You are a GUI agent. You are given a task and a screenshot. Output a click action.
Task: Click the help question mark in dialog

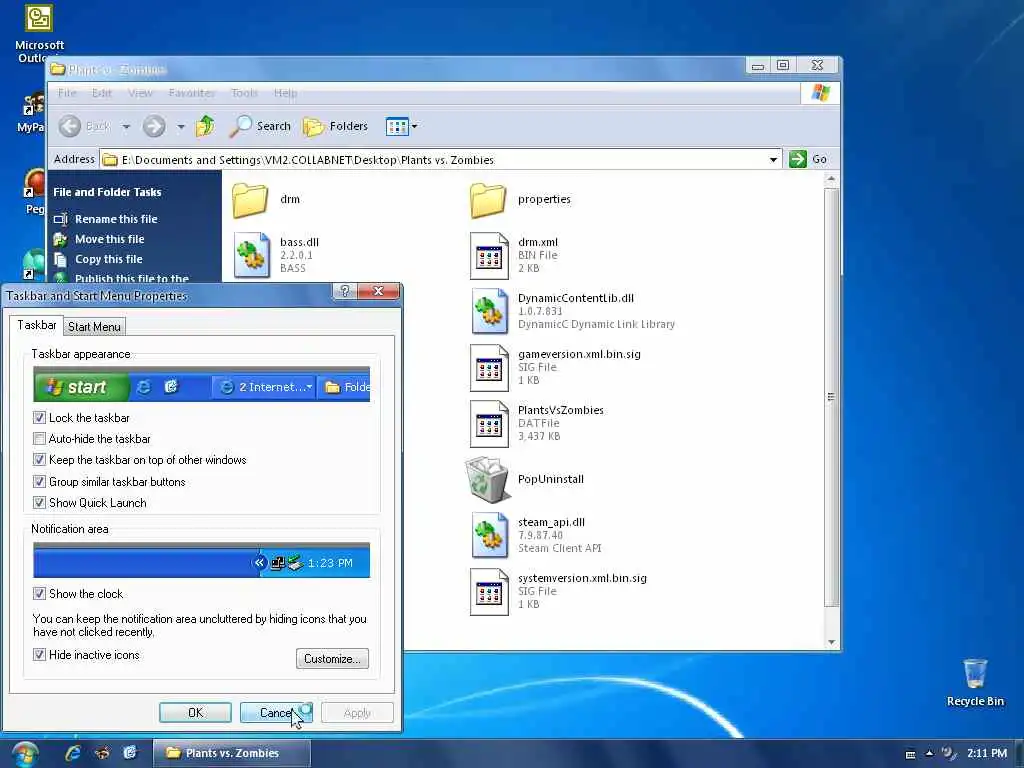coord(345,291)
